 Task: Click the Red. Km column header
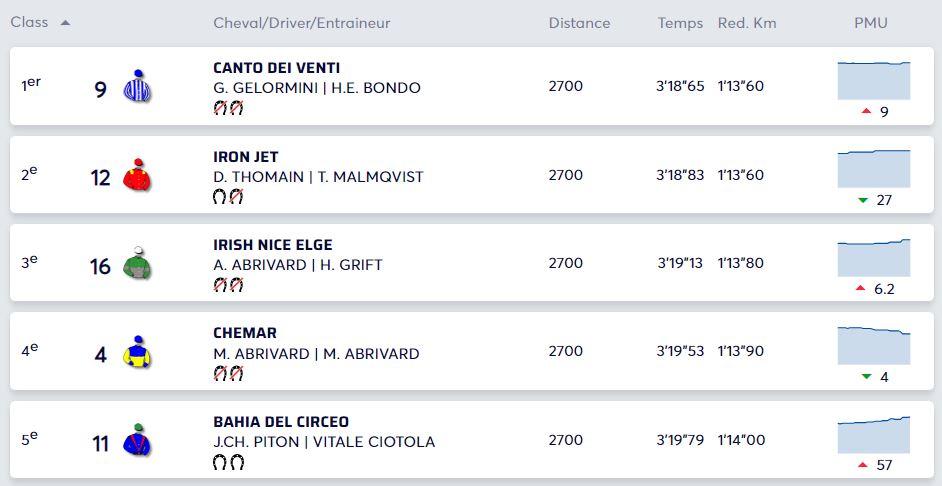[746, 23]
